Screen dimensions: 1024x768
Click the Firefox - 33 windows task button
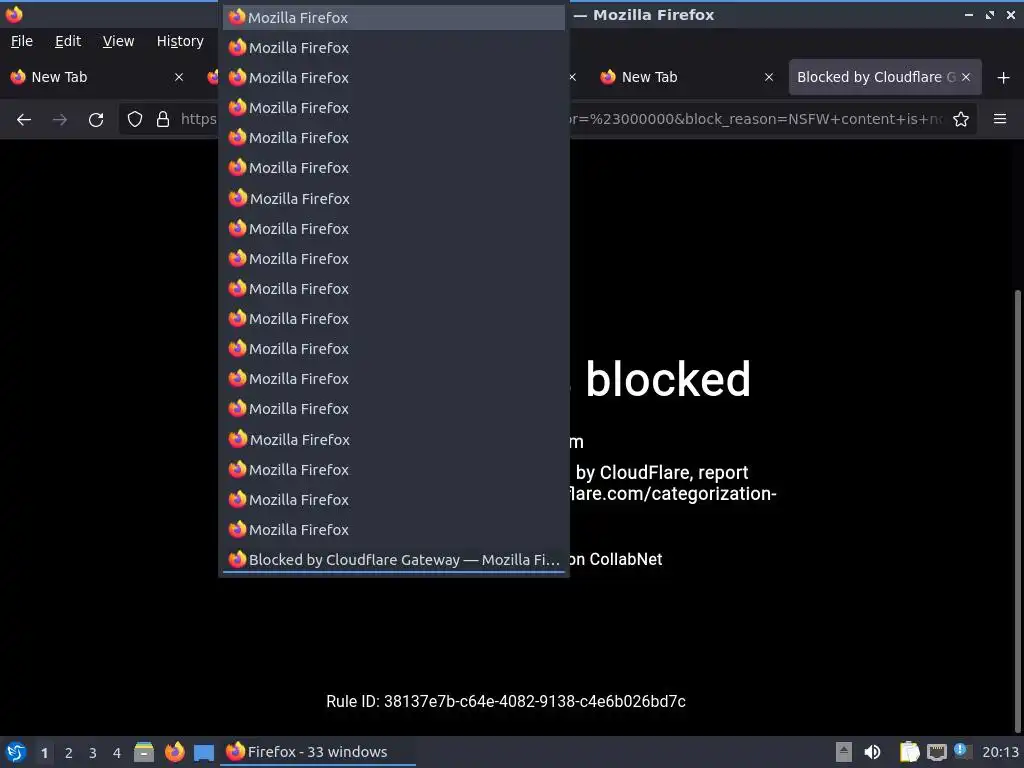pyautogui.click(x=319, y=752)
